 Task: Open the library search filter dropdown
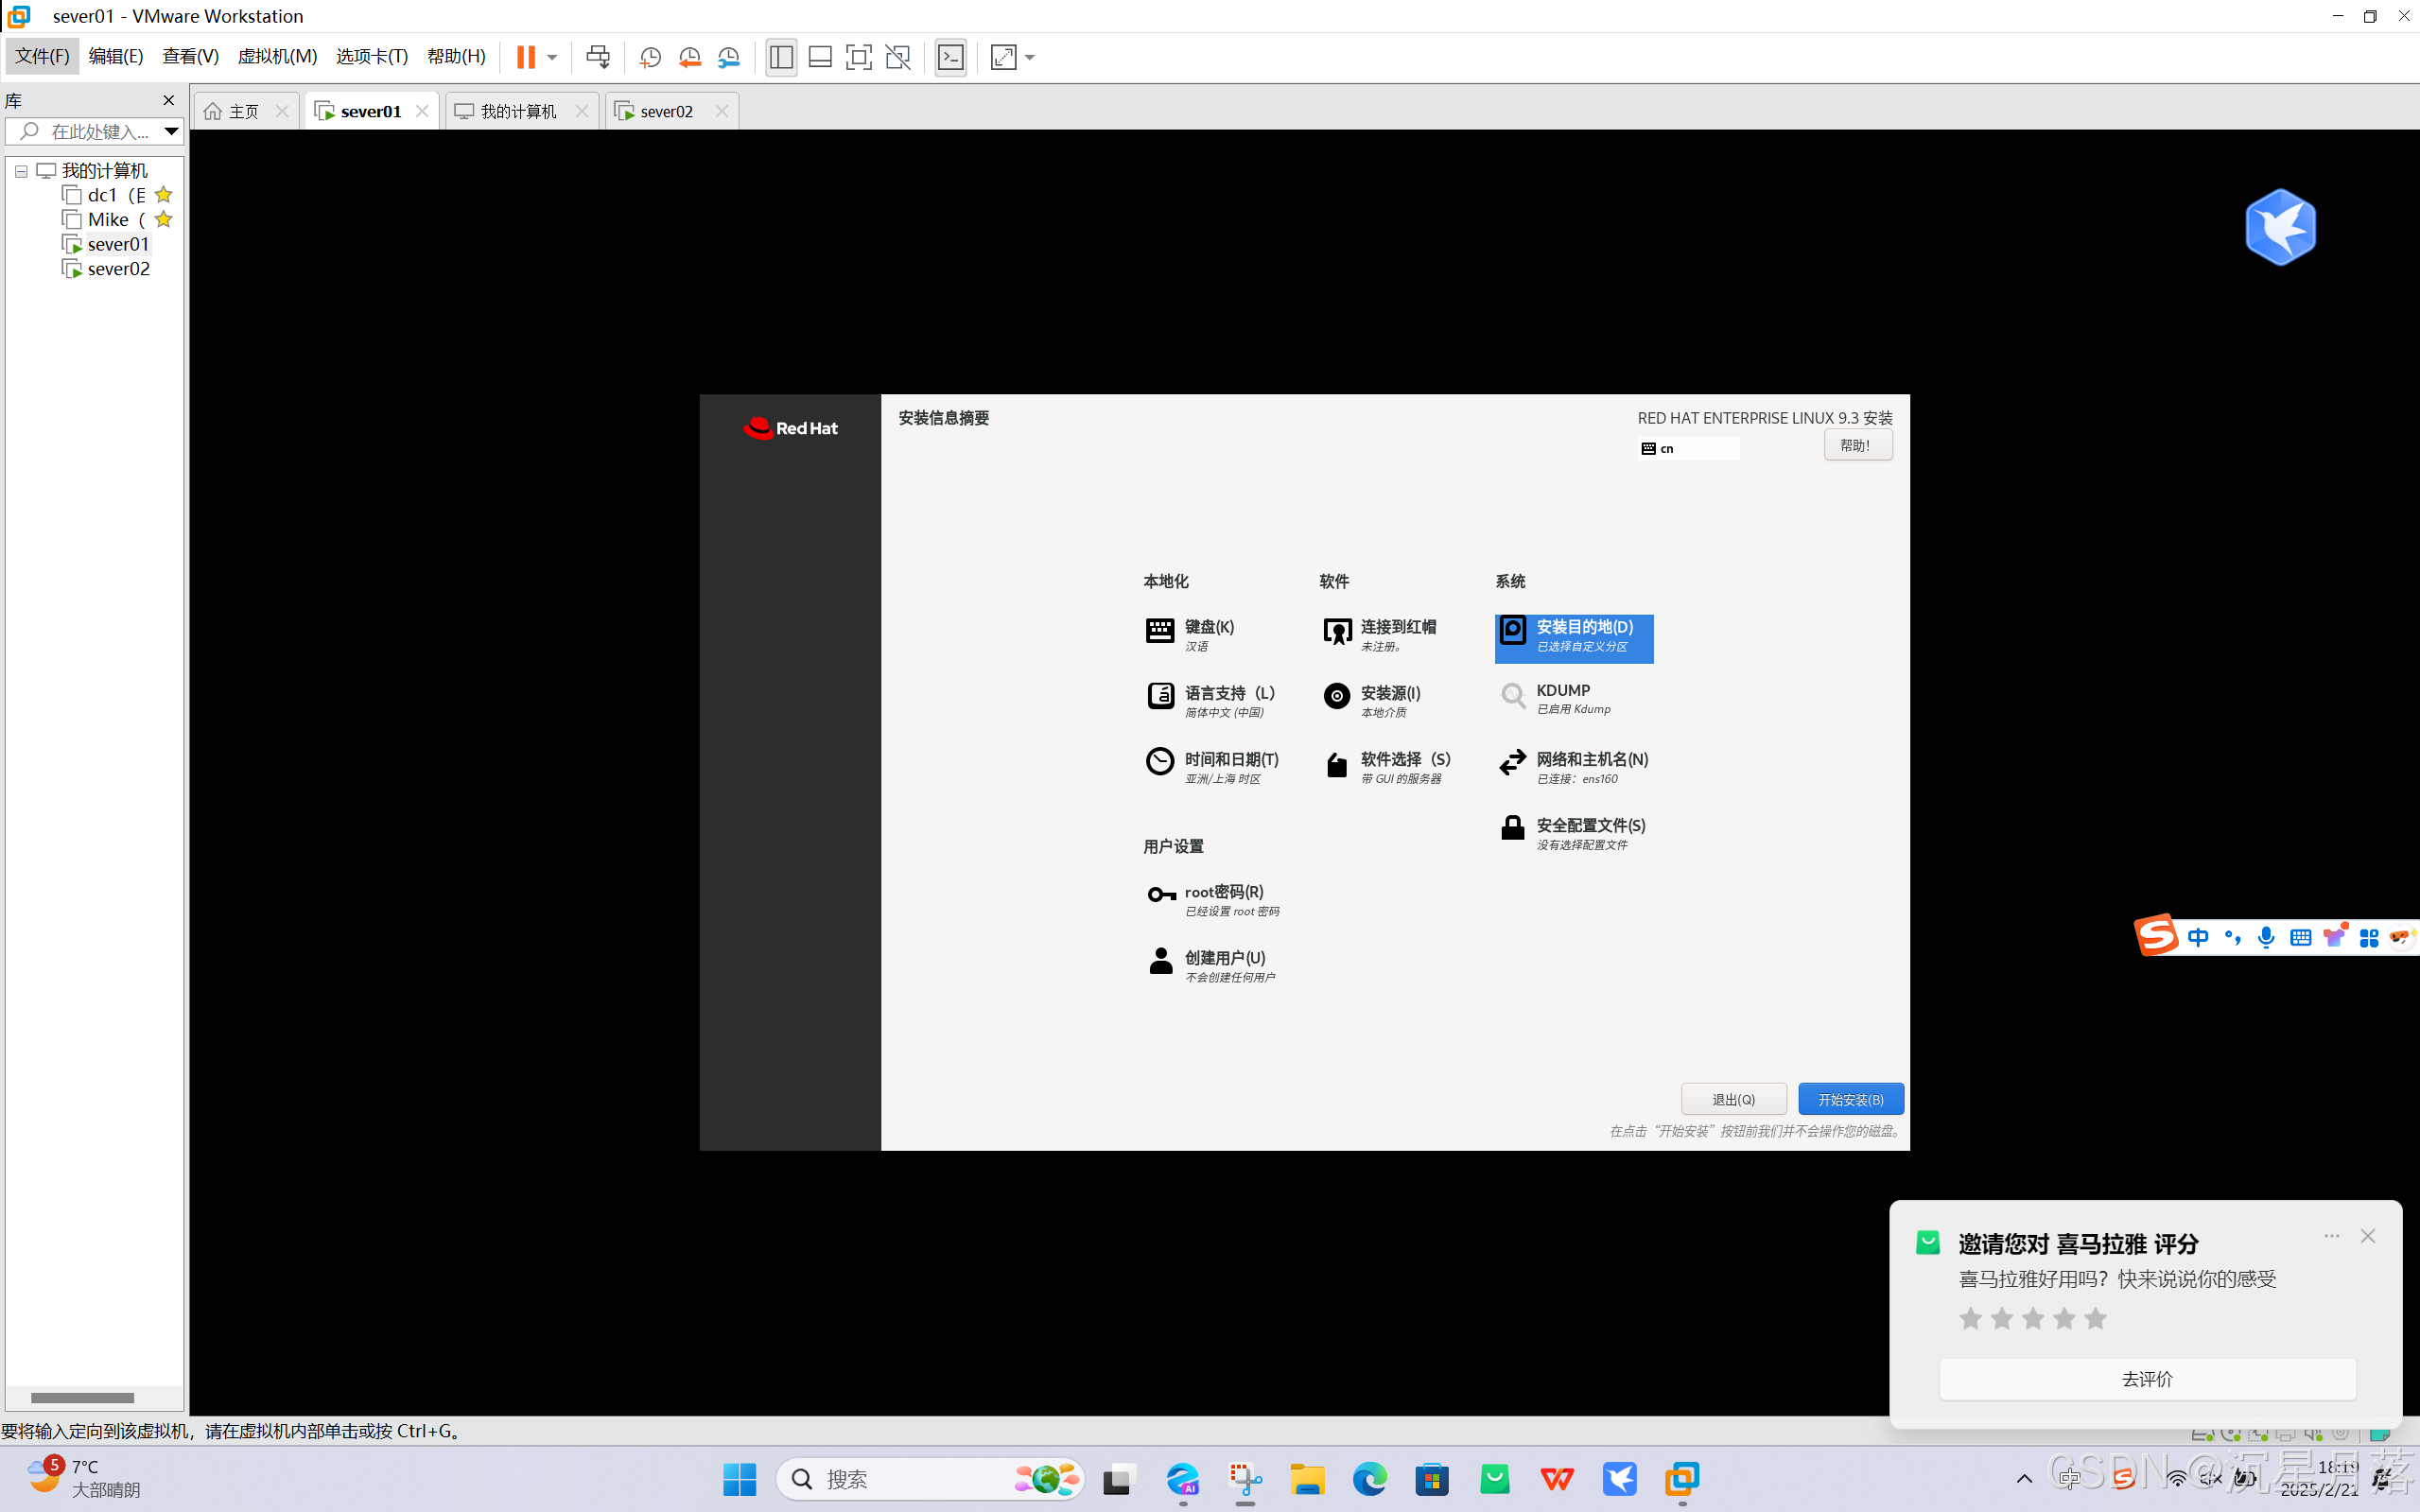[x=171, y=131]
